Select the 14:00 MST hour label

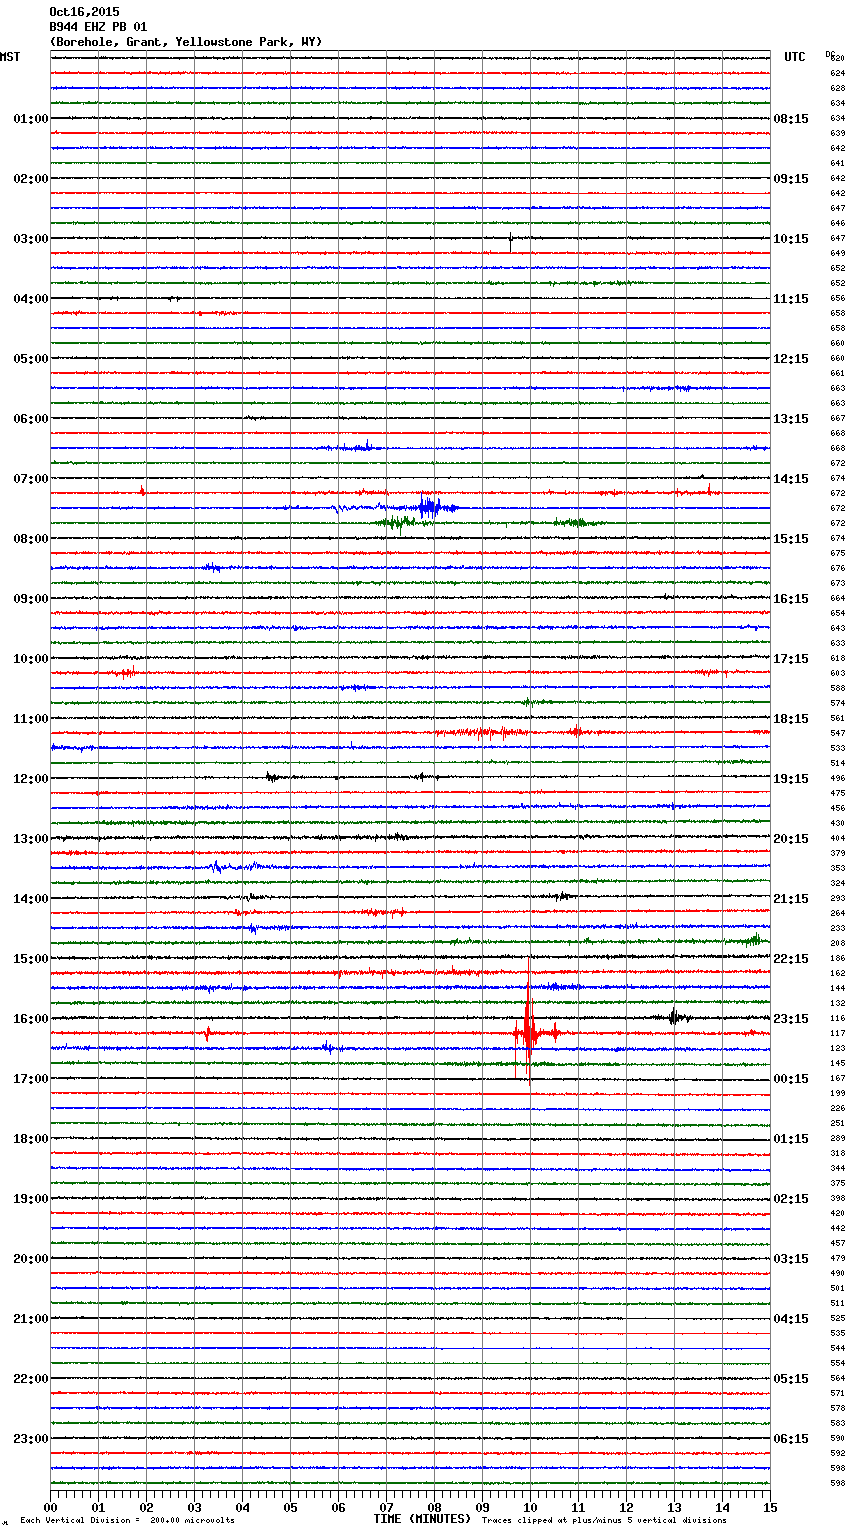(x=30, y=899)
